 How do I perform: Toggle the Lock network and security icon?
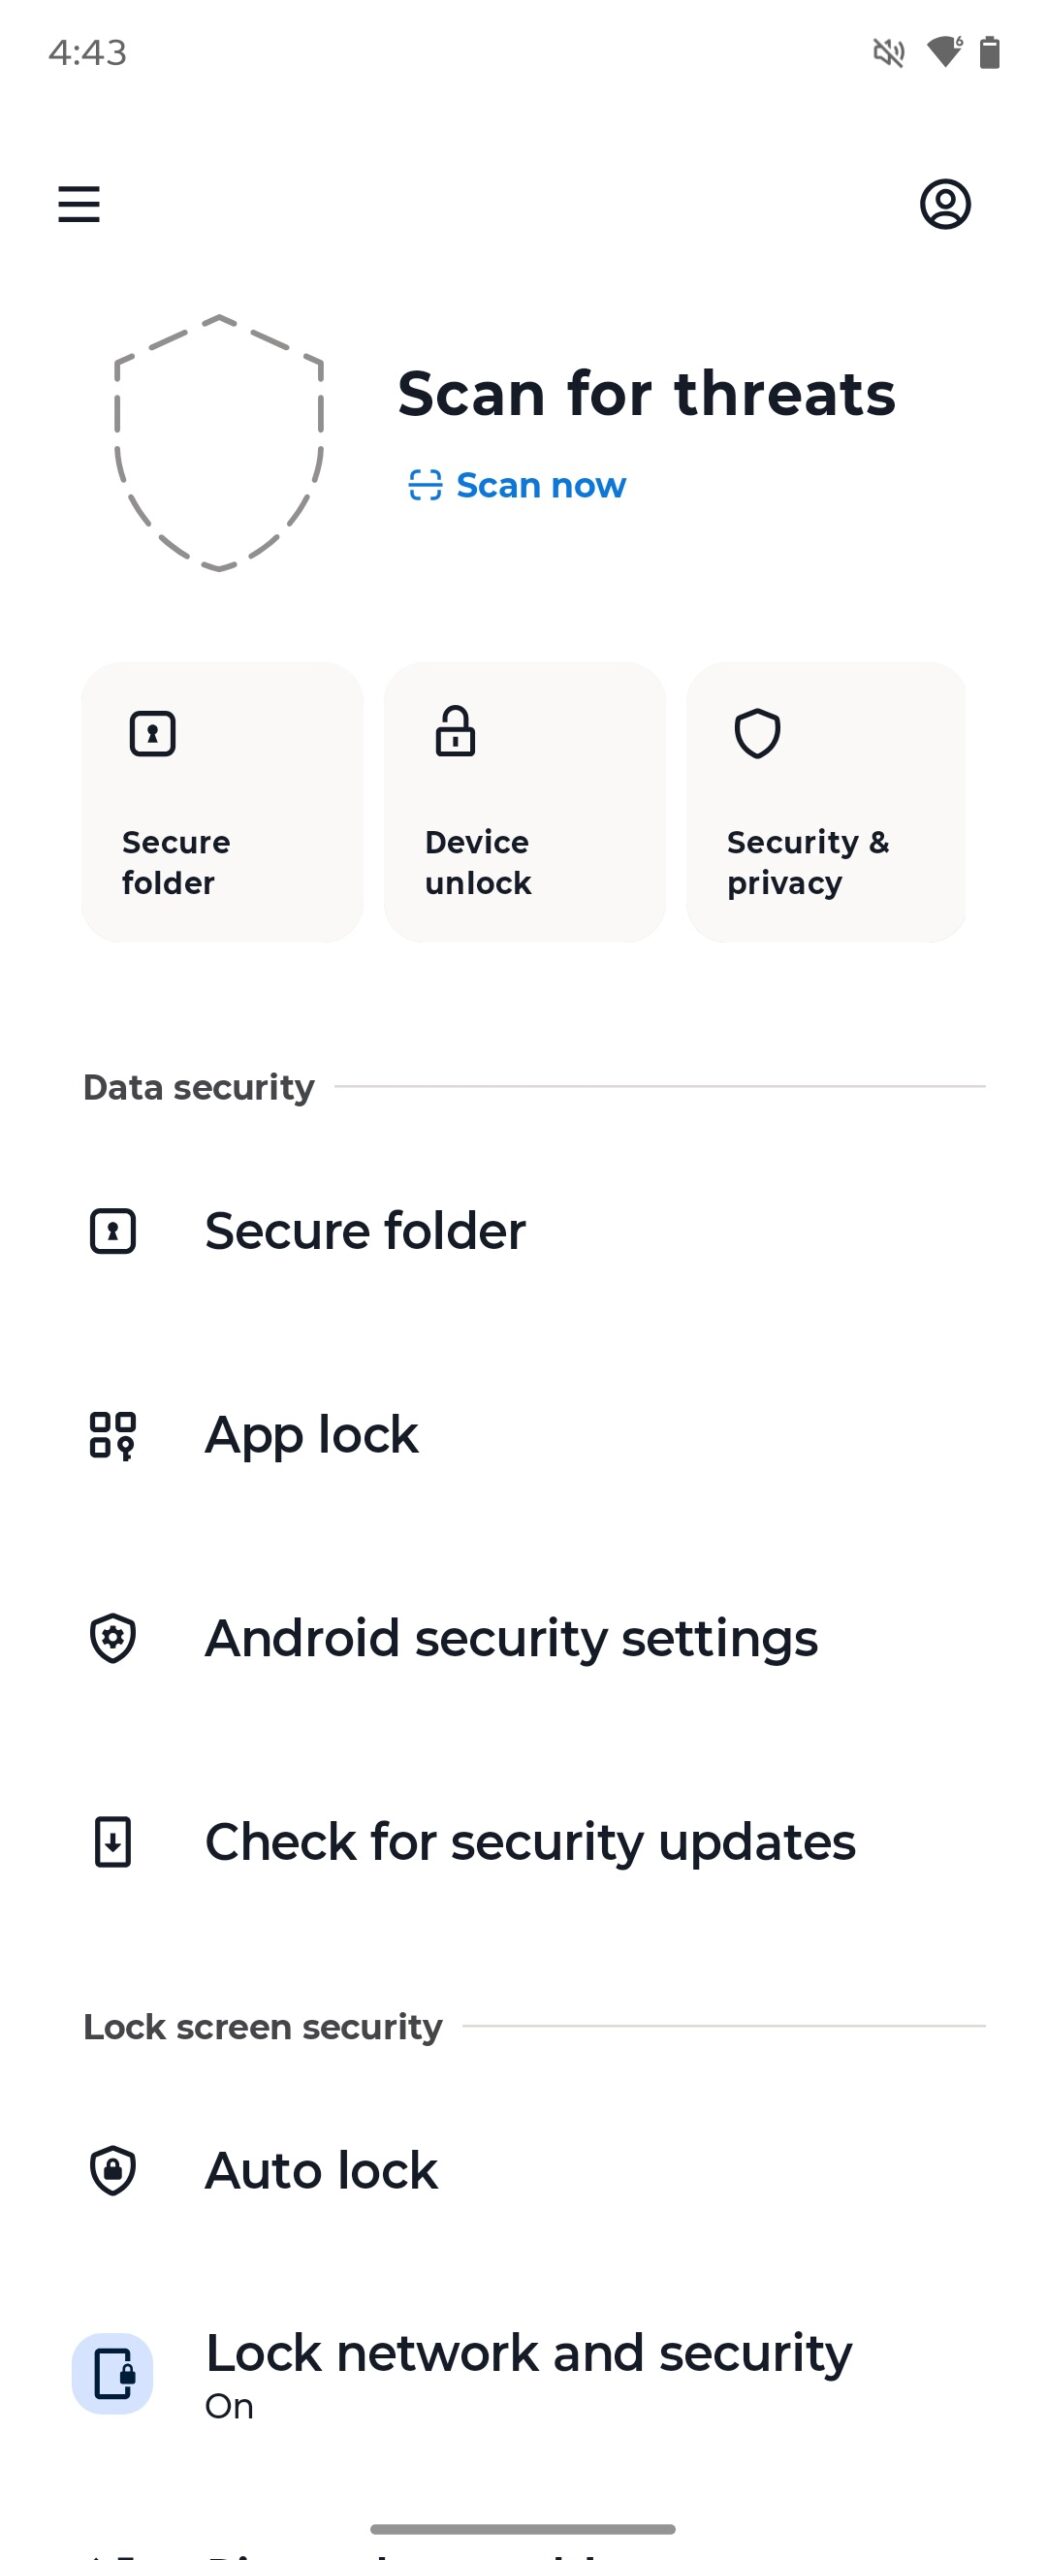[x=113, y=2374]
